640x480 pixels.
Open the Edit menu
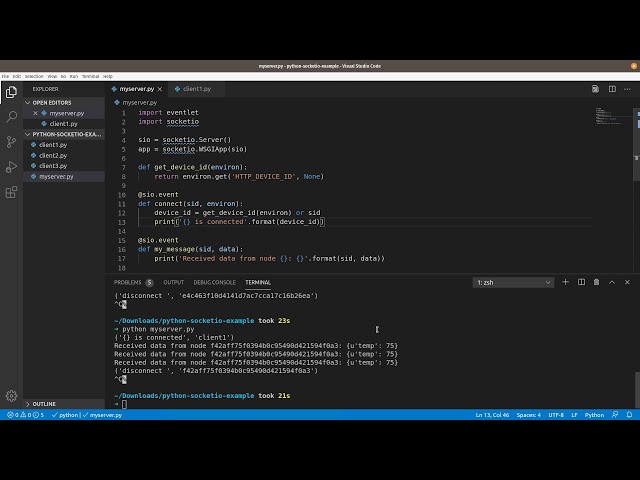point(17,76)
